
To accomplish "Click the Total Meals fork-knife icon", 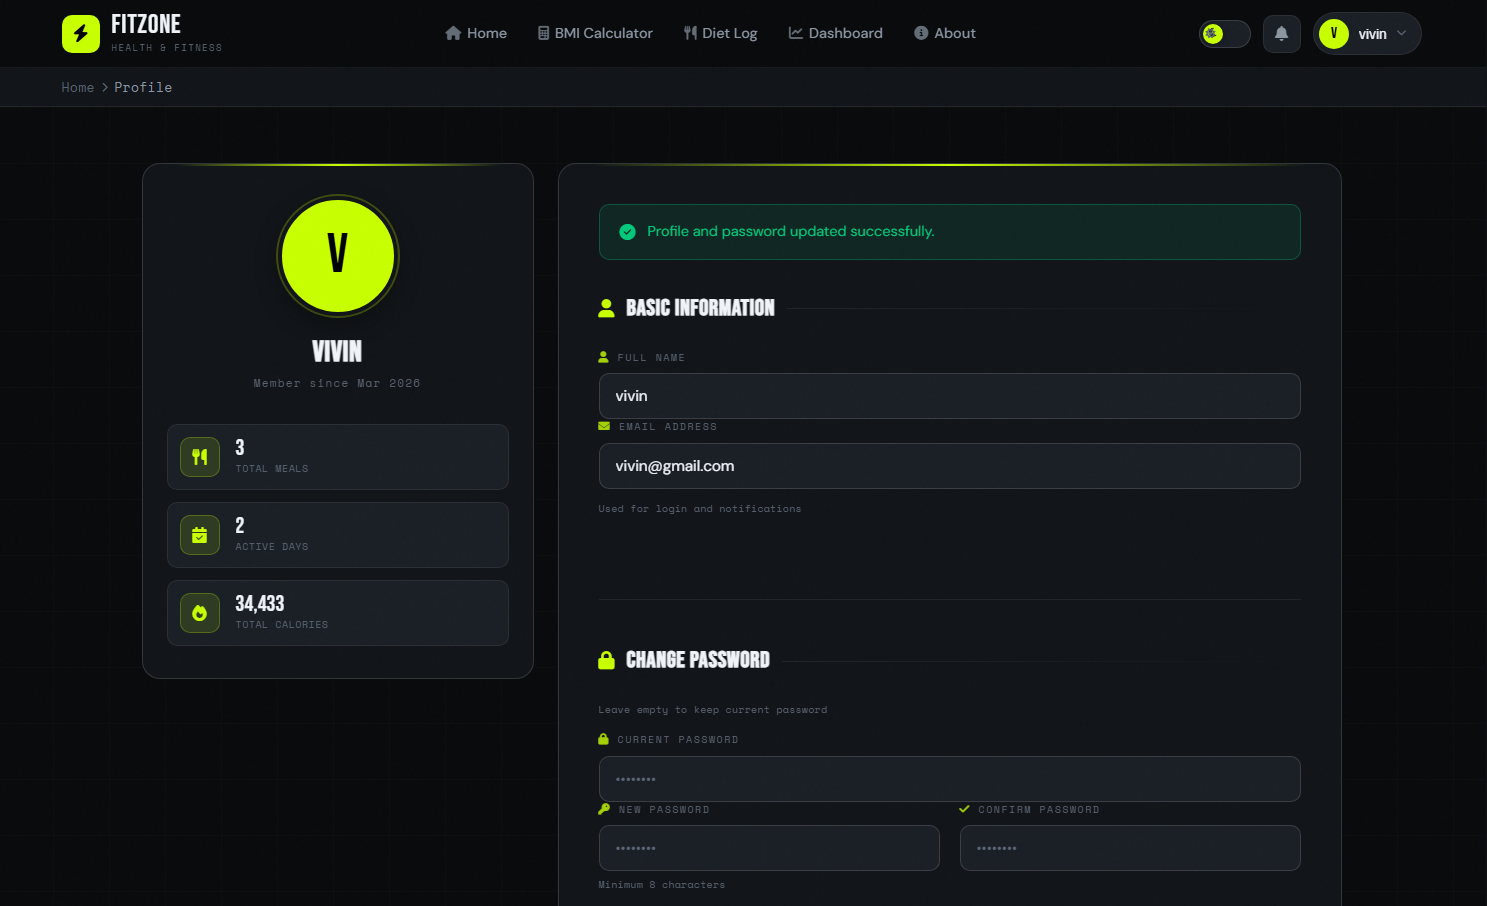I will pyautogui.click(x=200, y=457).
